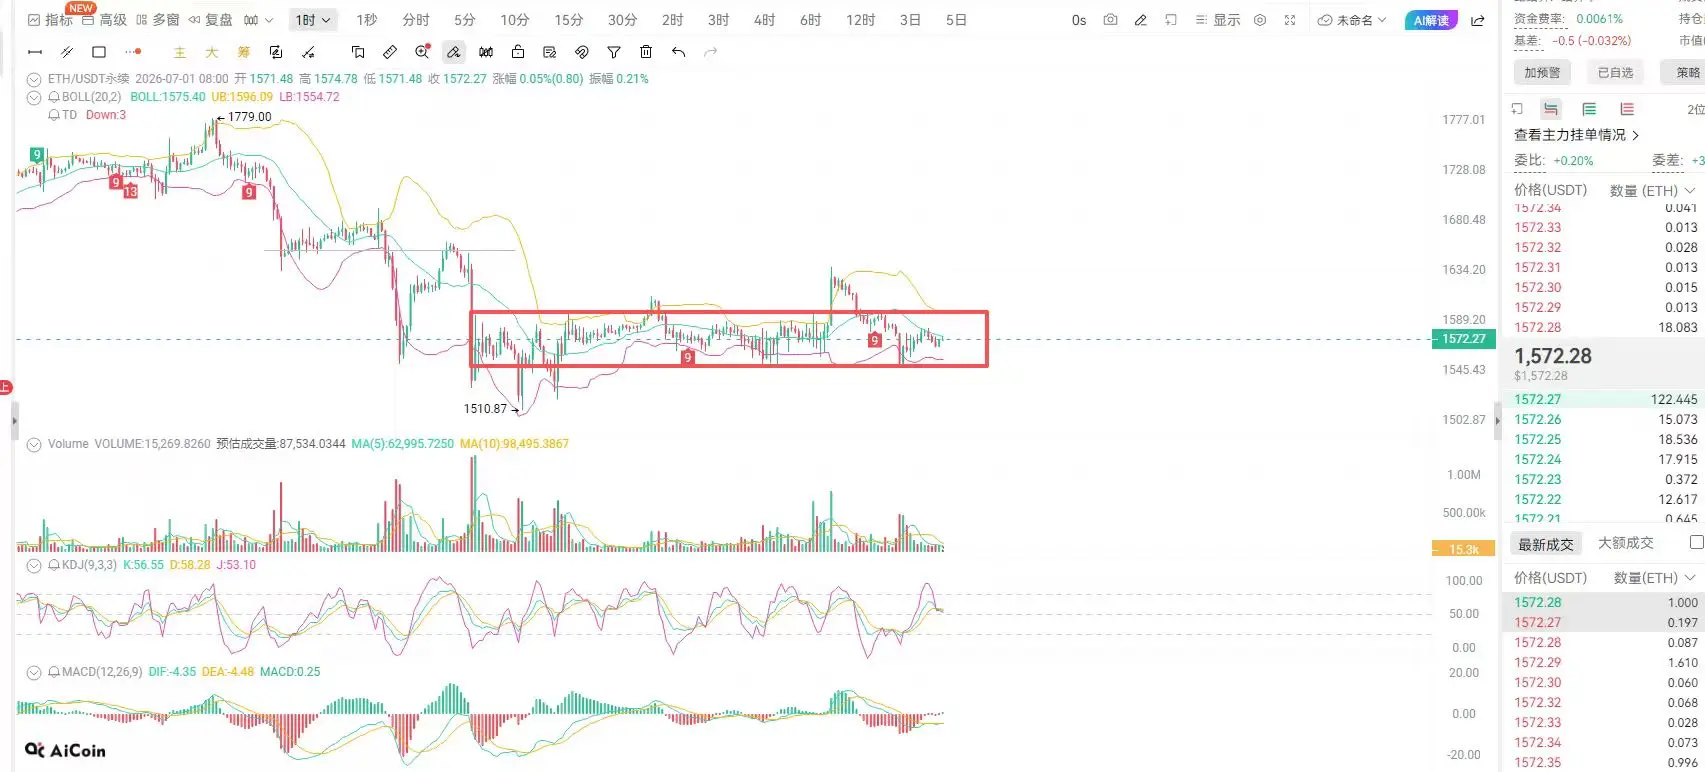Open the 复盘 replay mode
This screenshot has width=1705, height=772.
click(210, 20)
